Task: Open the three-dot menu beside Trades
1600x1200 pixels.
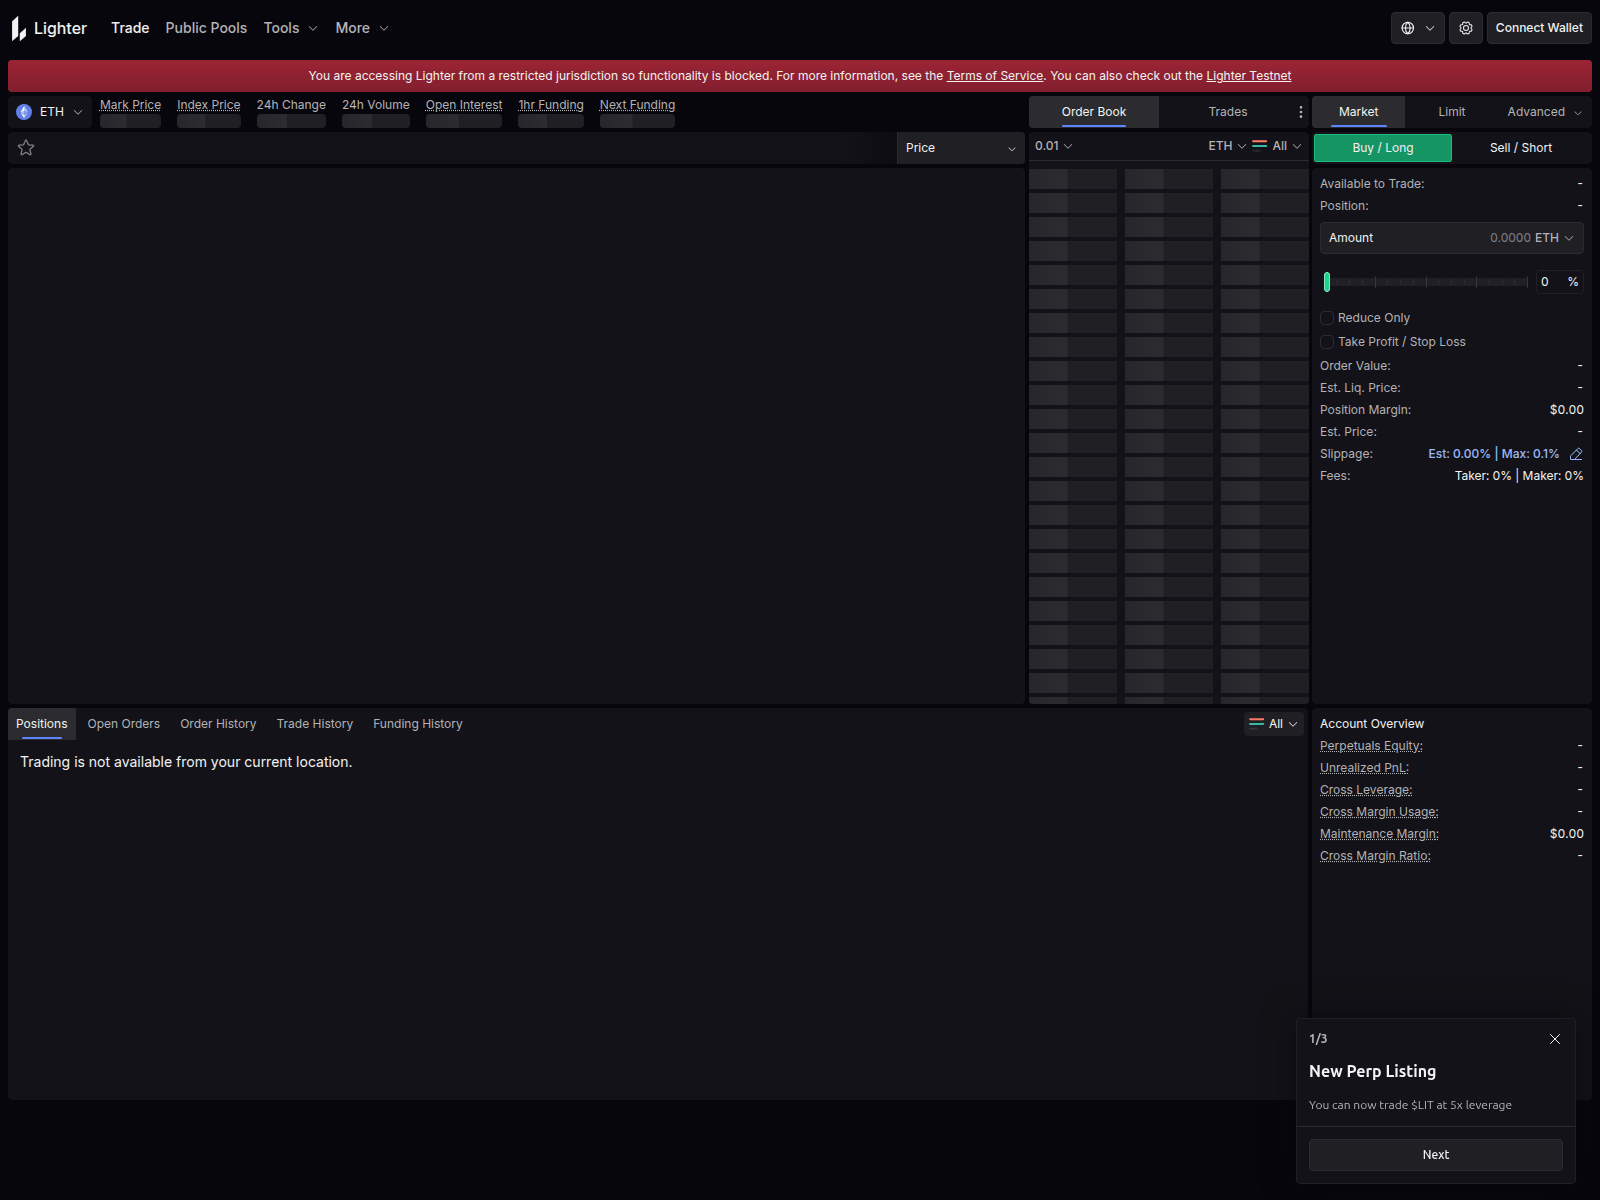Action: pos(1300,111)
